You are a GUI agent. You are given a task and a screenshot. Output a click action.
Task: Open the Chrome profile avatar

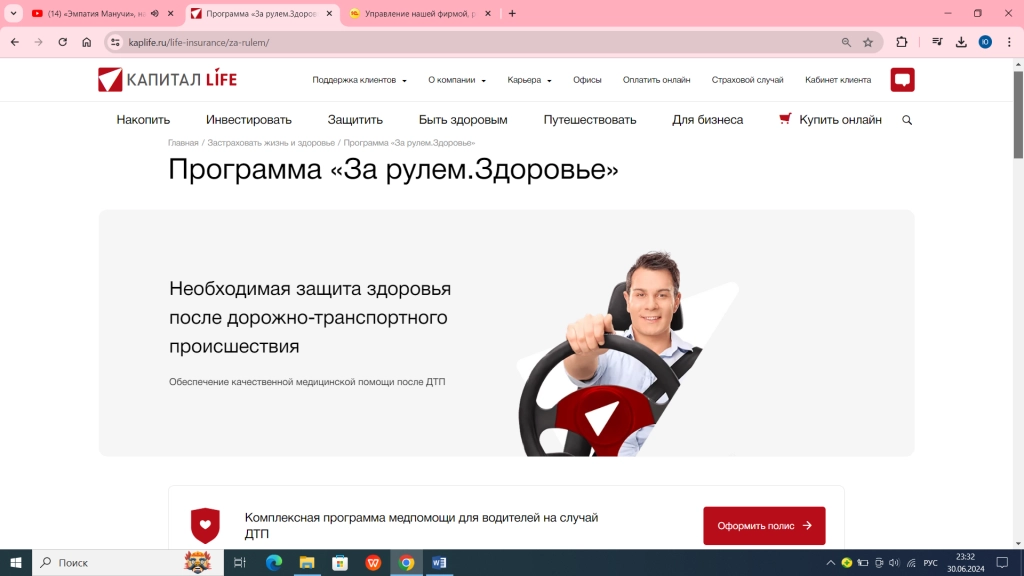click(985, 42)
